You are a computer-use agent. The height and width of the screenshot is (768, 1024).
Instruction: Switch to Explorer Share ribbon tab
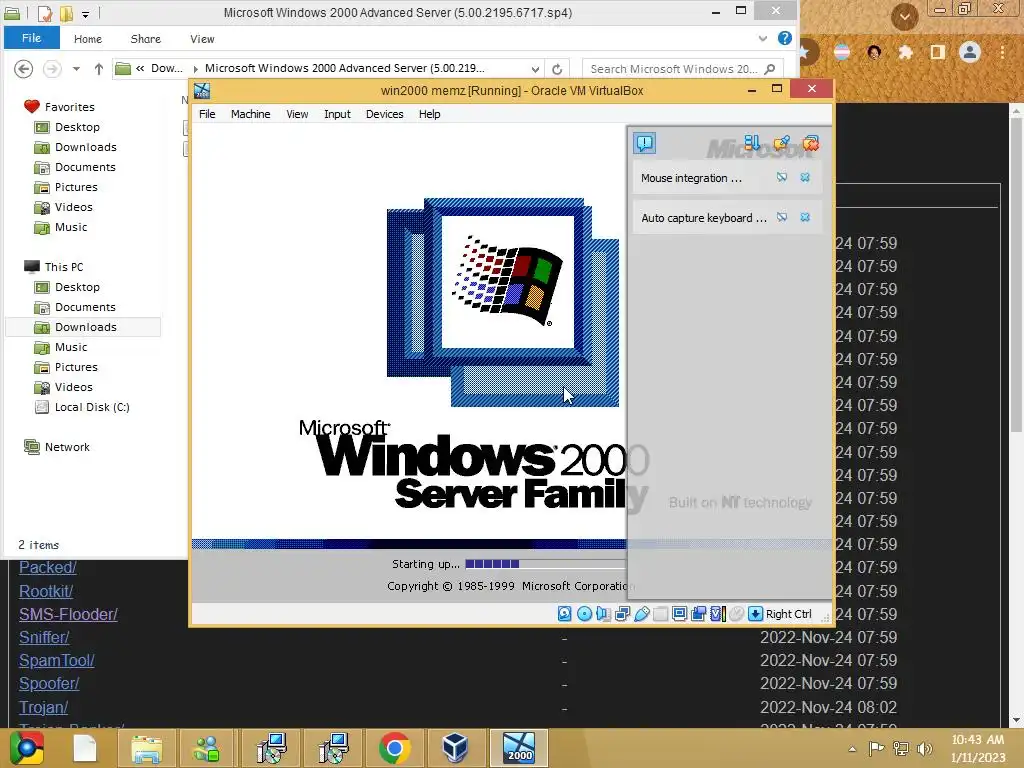(146, 39)
